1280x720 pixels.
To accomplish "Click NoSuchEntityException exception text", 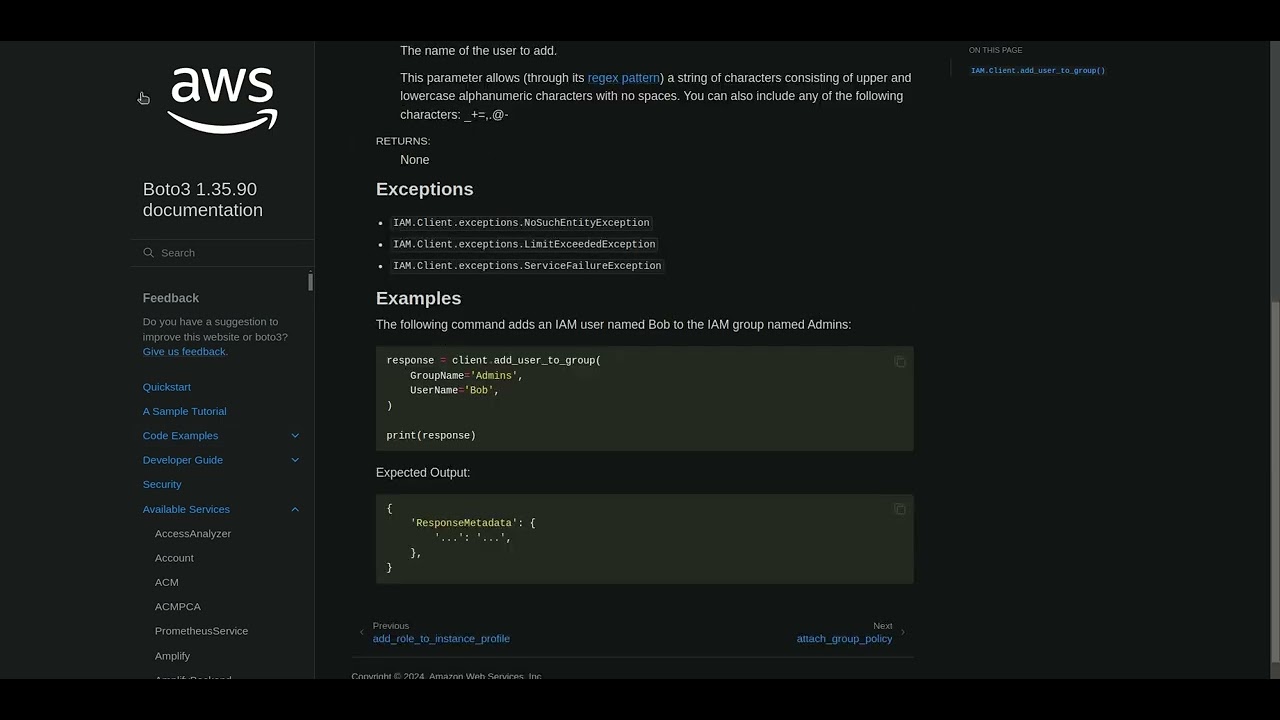I will pos(521,223).
